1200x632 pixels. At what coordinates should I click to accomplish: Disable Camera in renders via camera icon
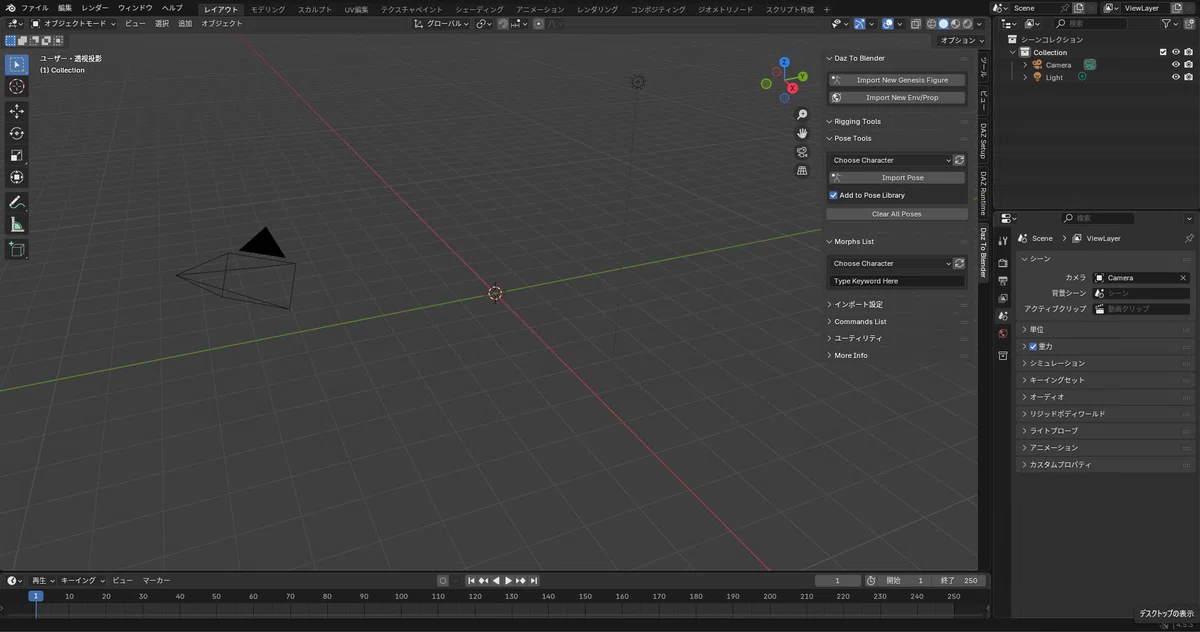1188,65
